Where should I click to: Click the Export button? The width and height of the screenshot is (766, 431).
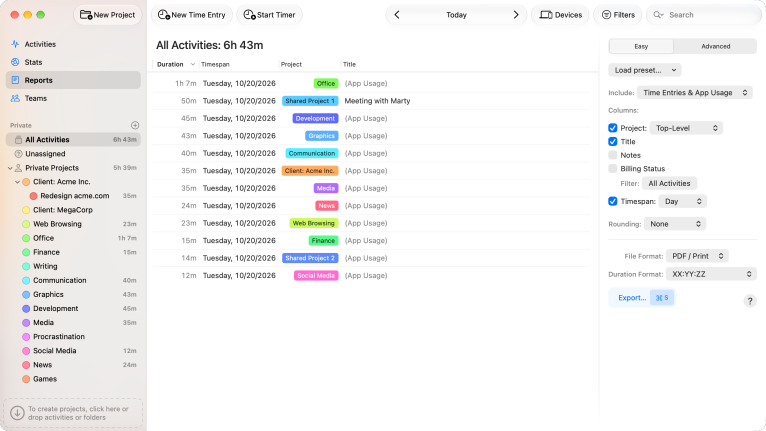[641, 298]
